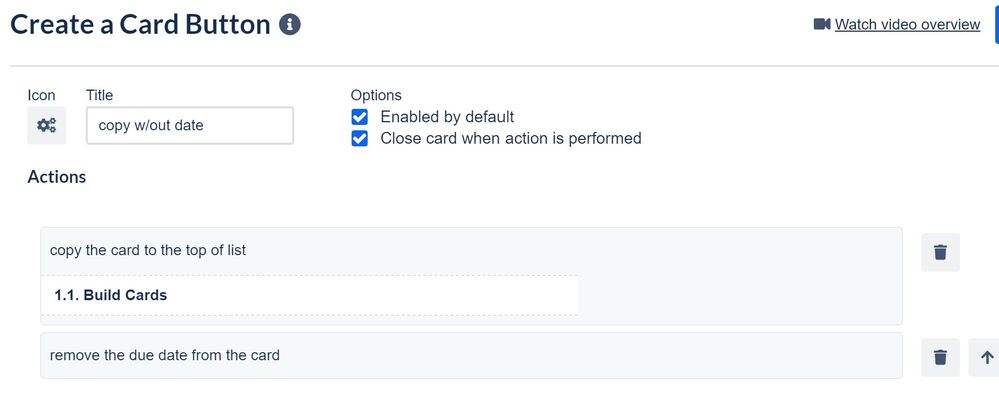Image resolution: width=999 pixels, height=401 pixels.
Task: Click the Close card when action is performed label
Action: [x=511, y=138]
